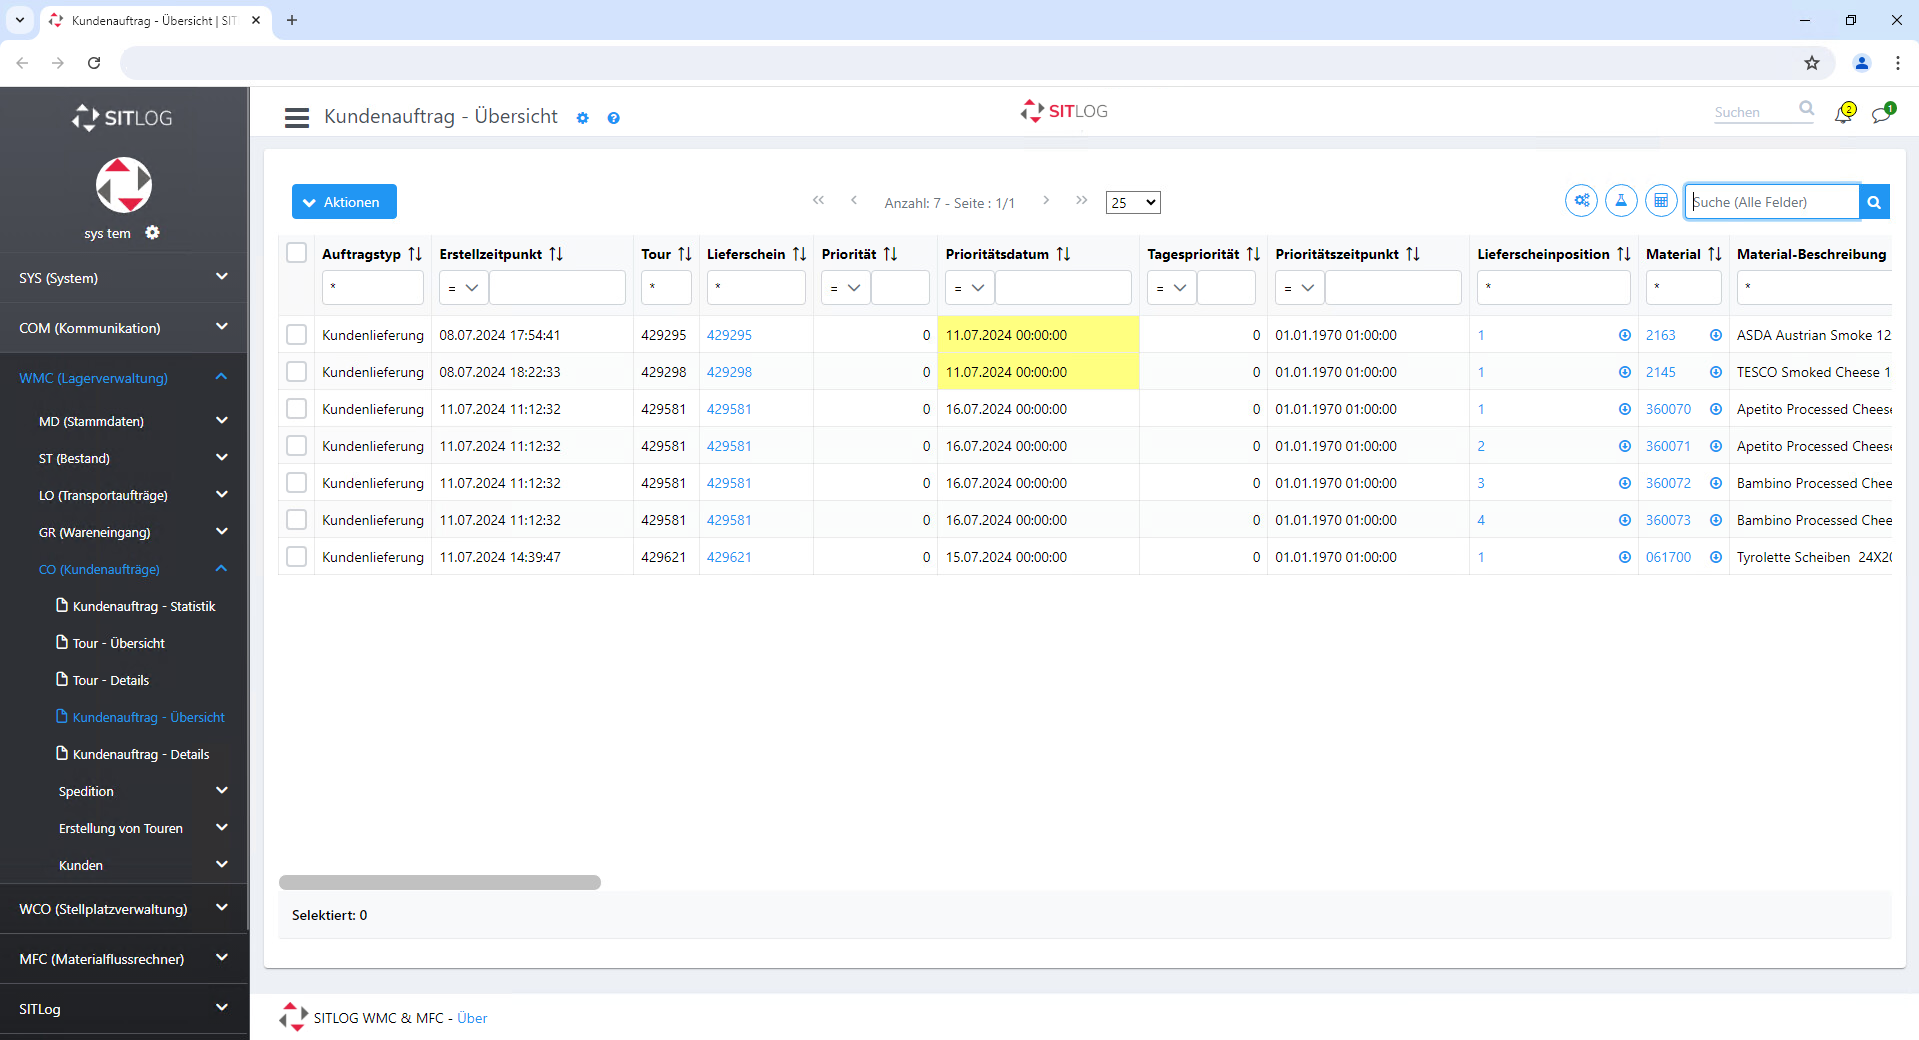The width and height of the screenshot is (1919, 1040).
Task: Sort by Lieferschein column arrows
Action: tap(799, 254)
